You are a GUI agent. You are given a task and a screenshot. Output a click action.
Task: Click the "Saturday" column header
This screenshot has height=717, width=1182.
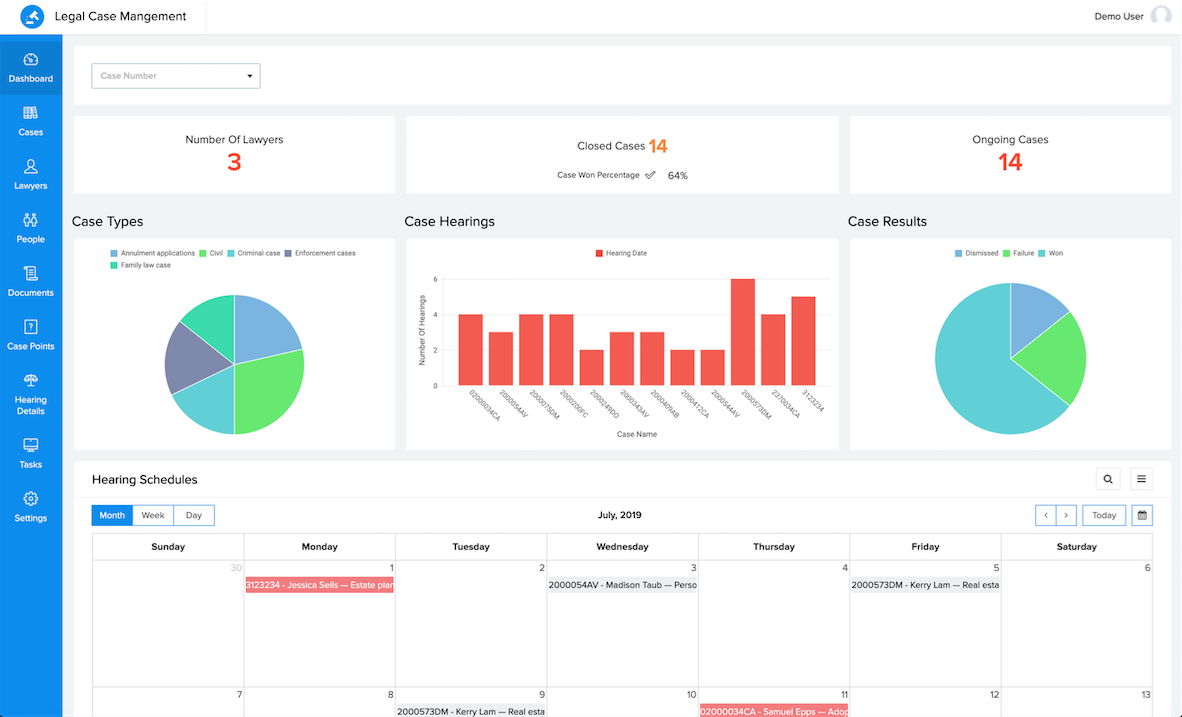pos(1076,547)
